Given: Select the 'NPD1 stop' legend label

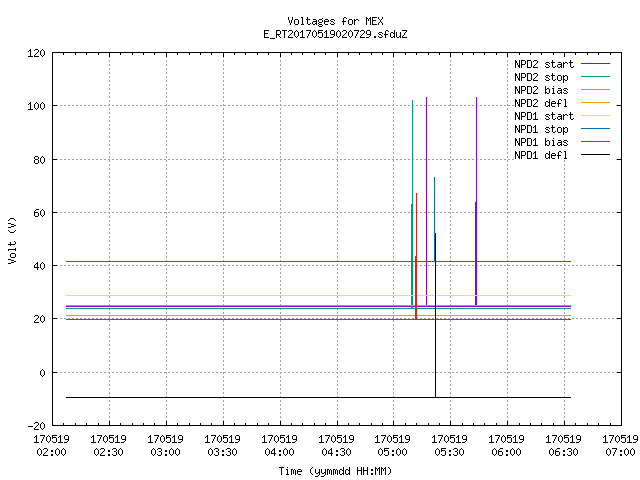Looking at the screenshot, I should (x=541, y=129).
